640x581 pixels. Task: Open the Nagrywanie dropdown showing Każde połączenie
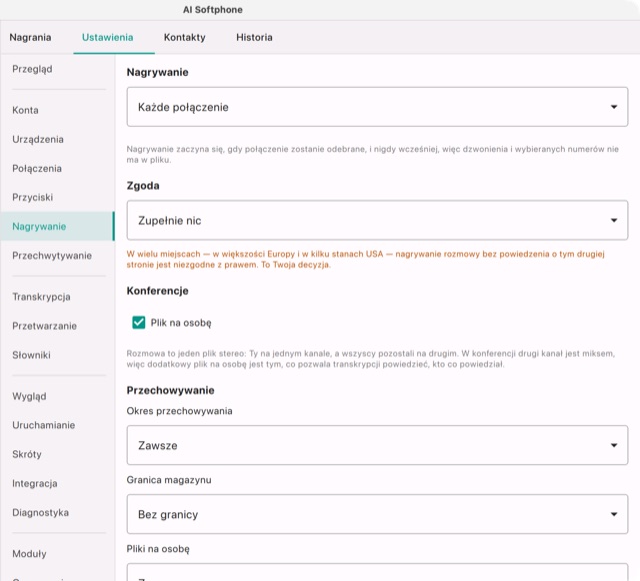click(377, 107)
